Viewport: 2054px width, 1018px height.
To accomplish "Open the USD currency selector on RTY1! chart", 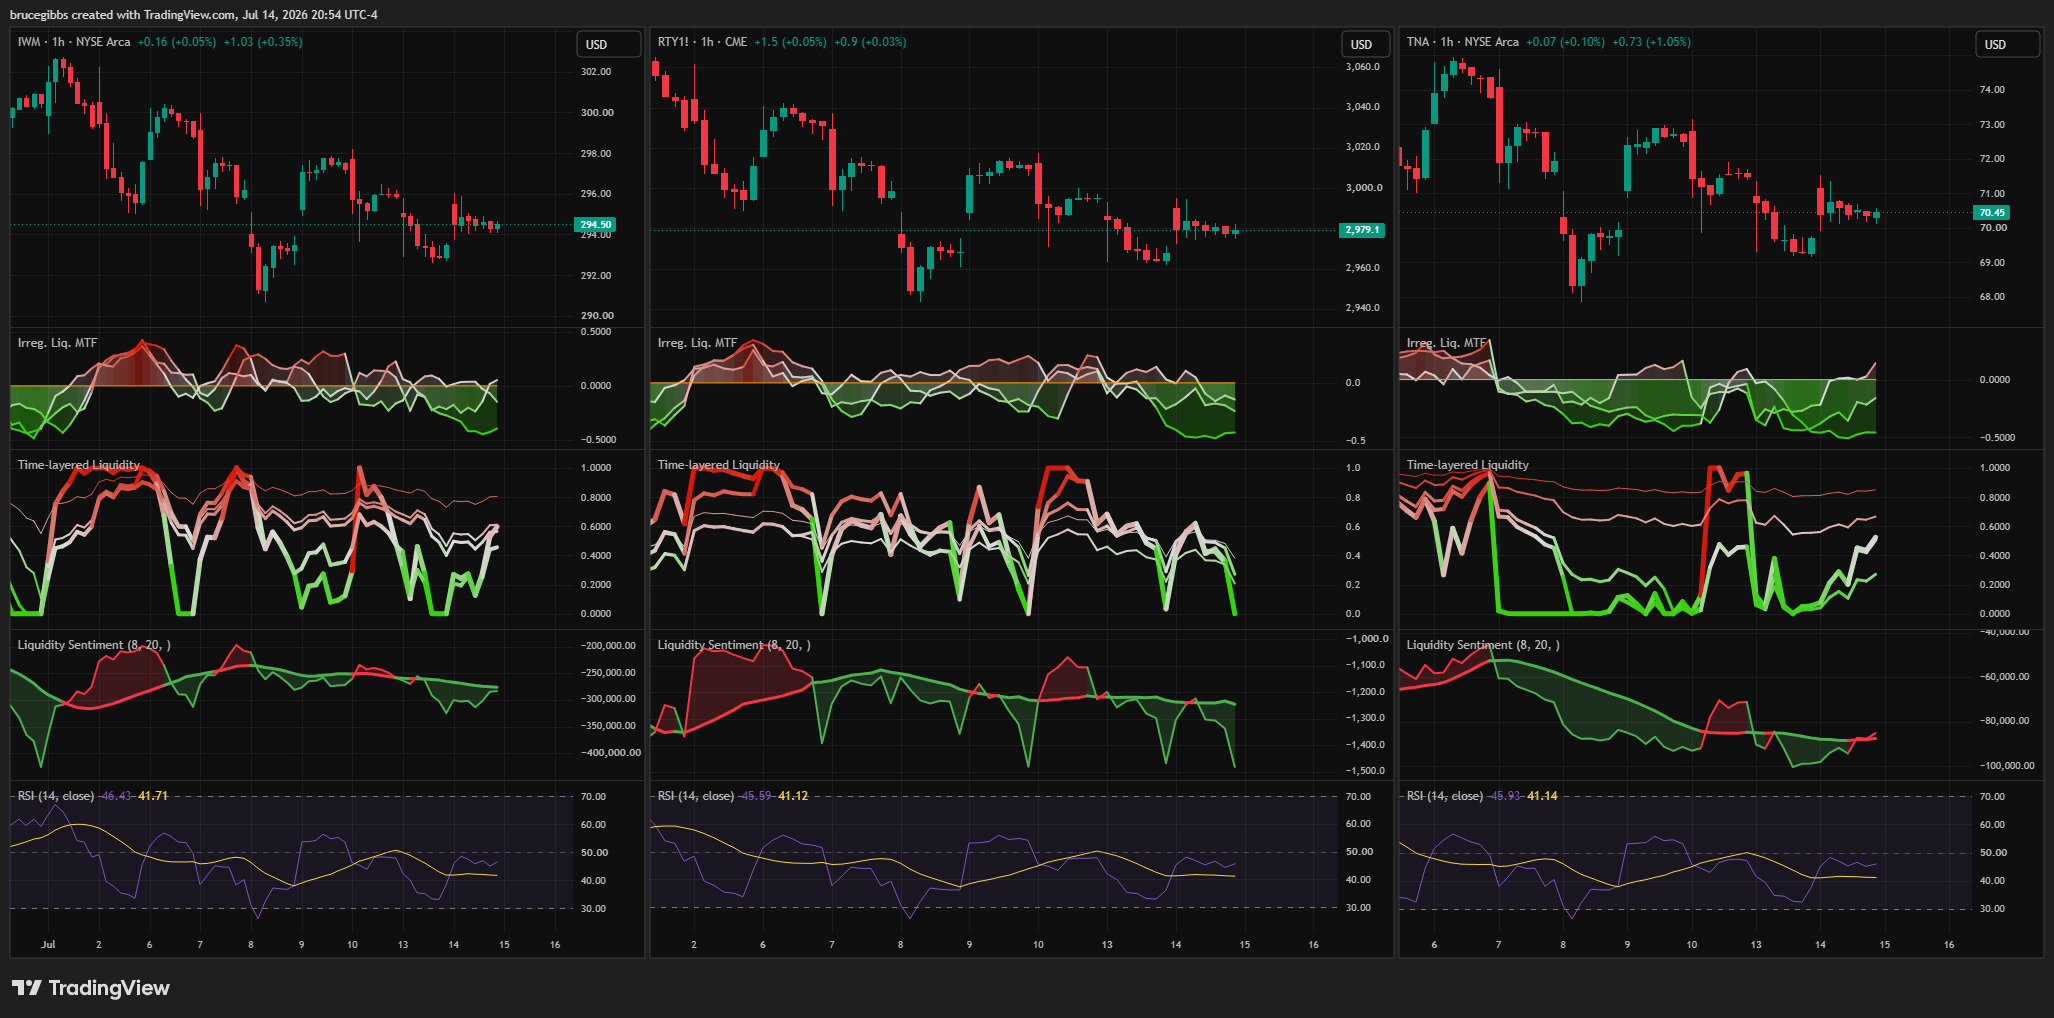I will click(x=1364, y=44).
